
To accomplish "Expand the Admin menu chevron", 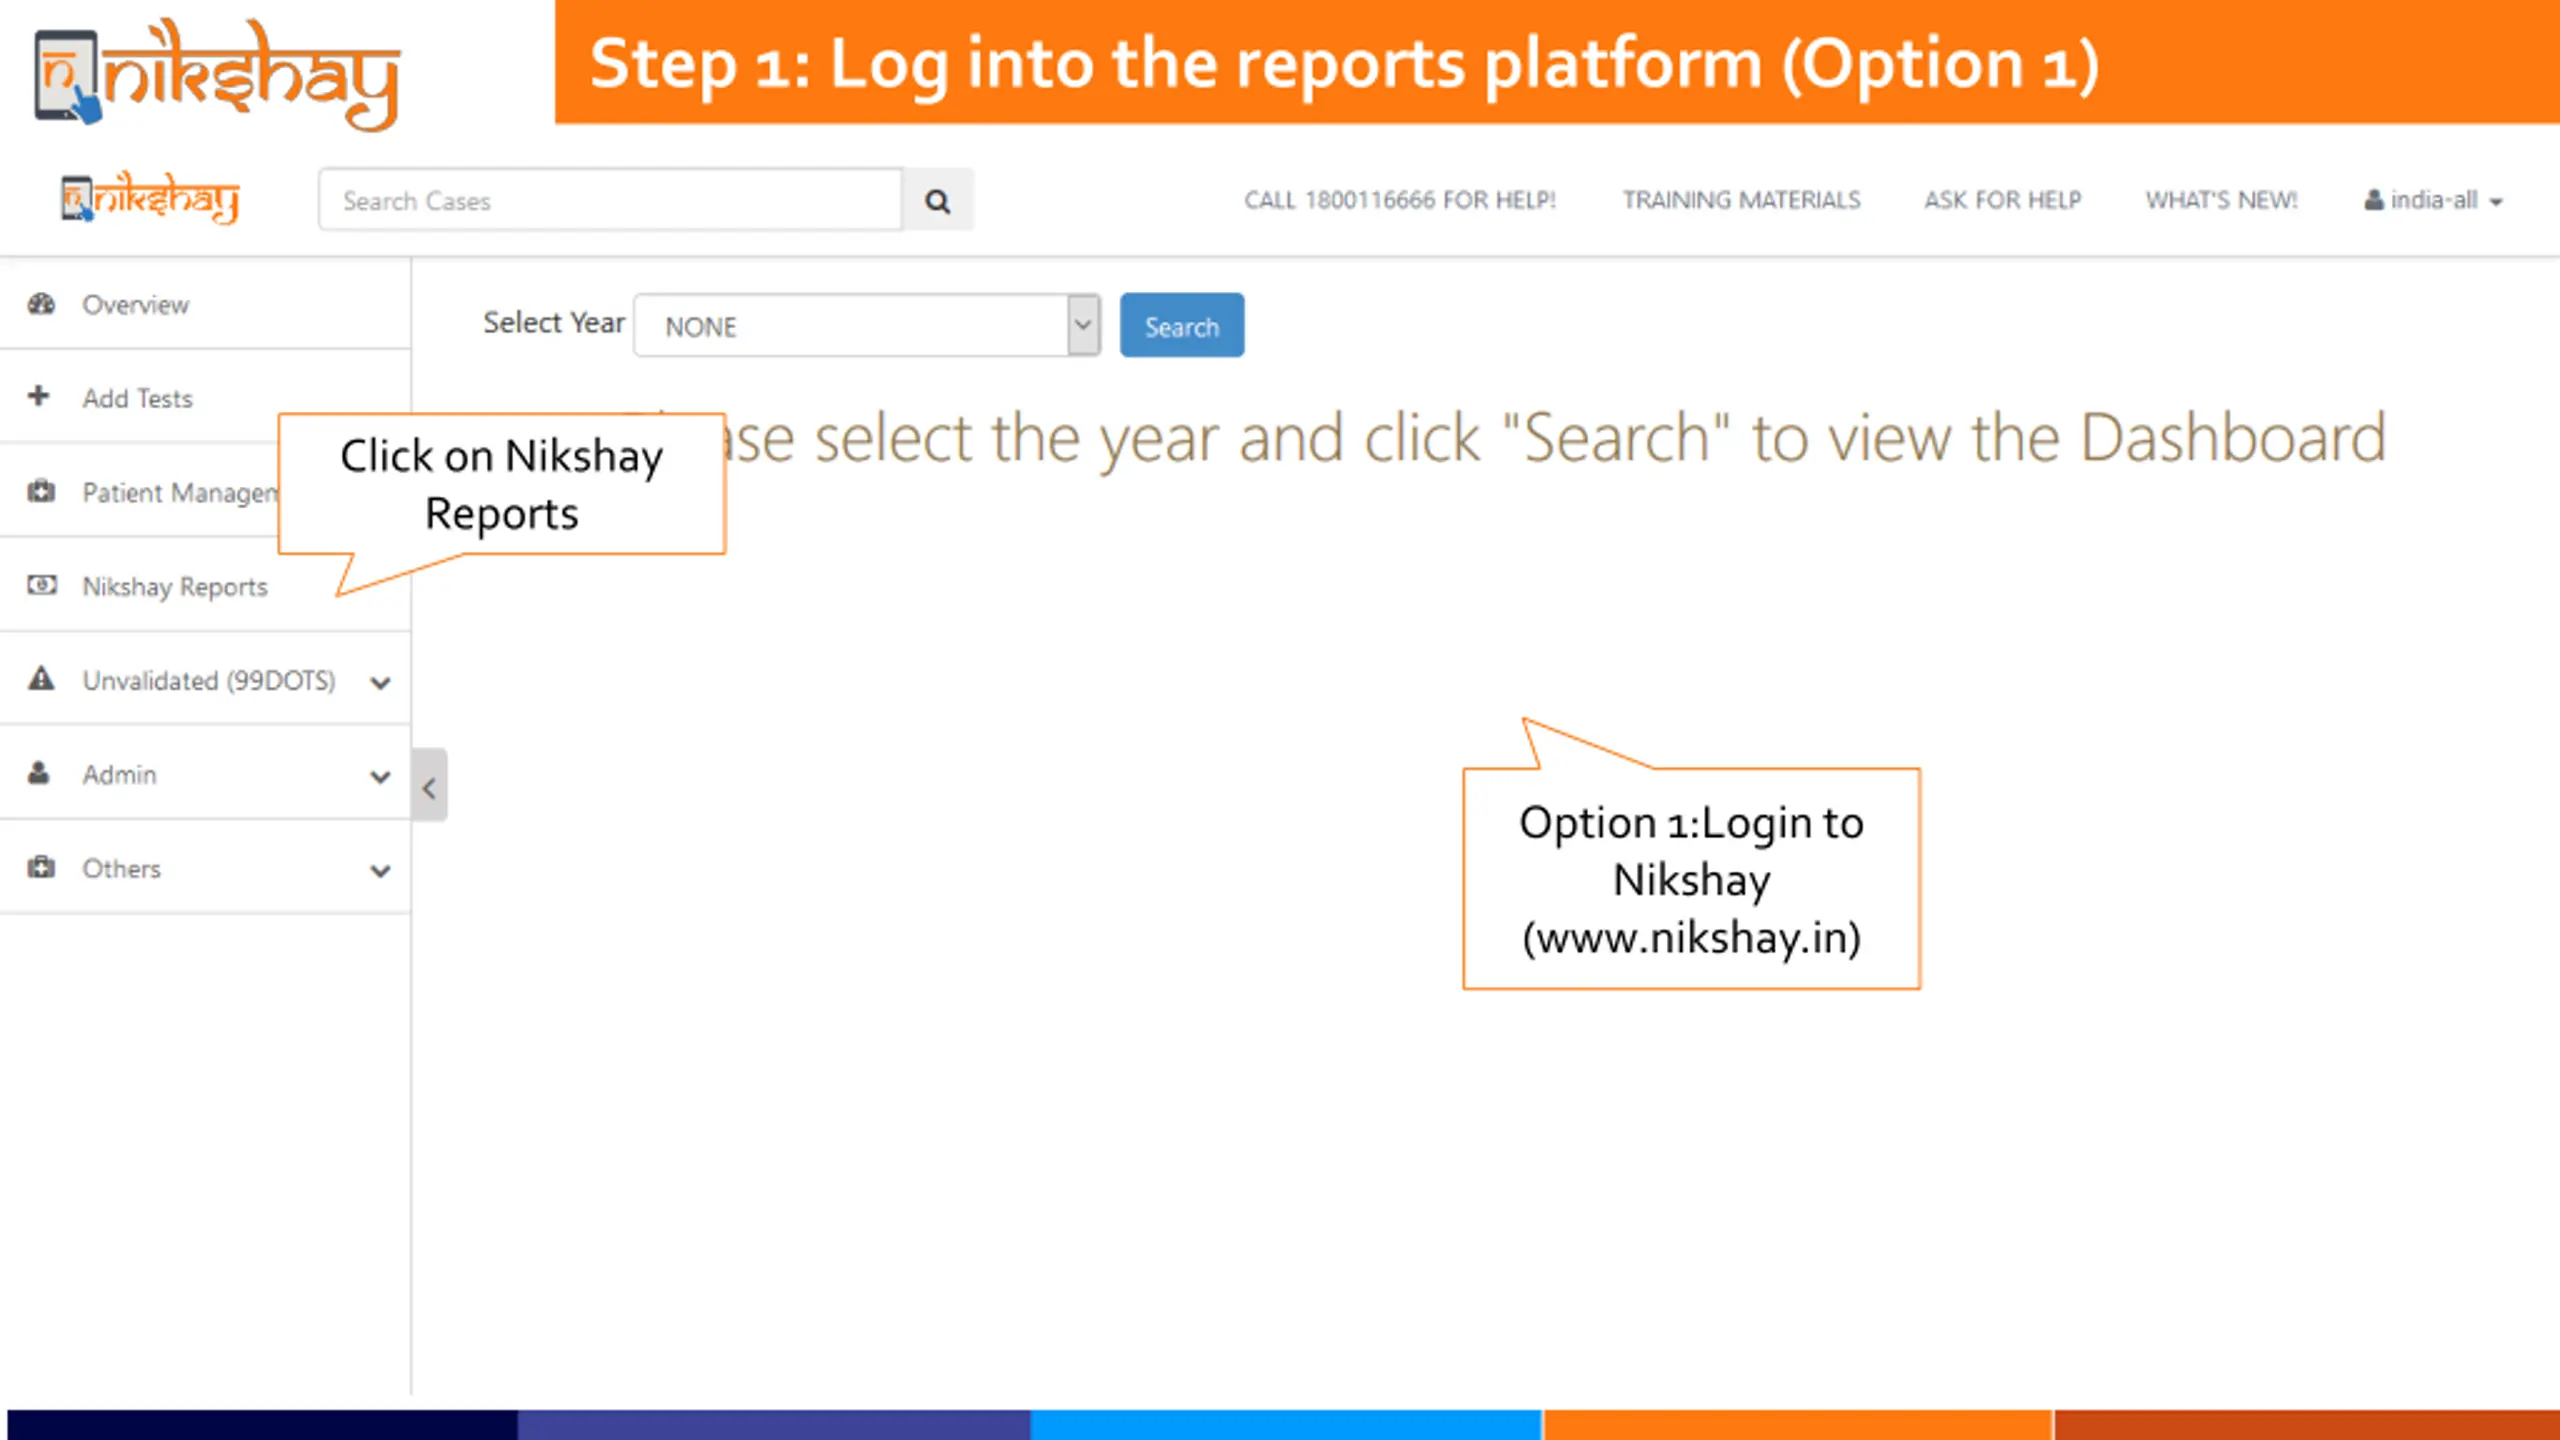I will coord(380,777).
